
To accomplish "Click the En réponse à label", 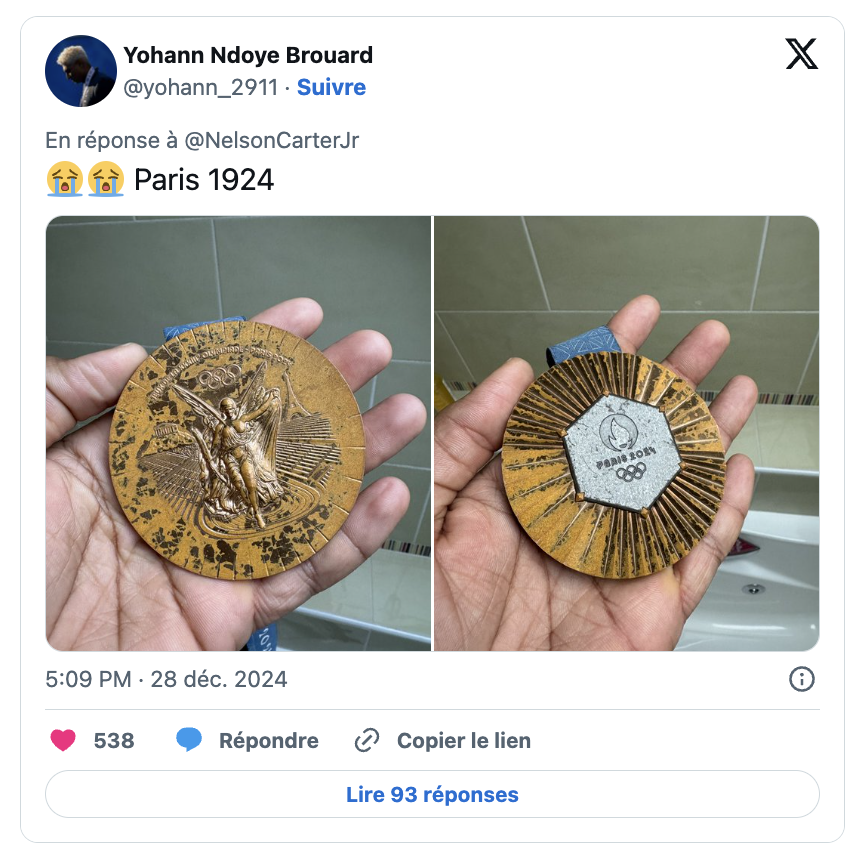I will [112, 141].
